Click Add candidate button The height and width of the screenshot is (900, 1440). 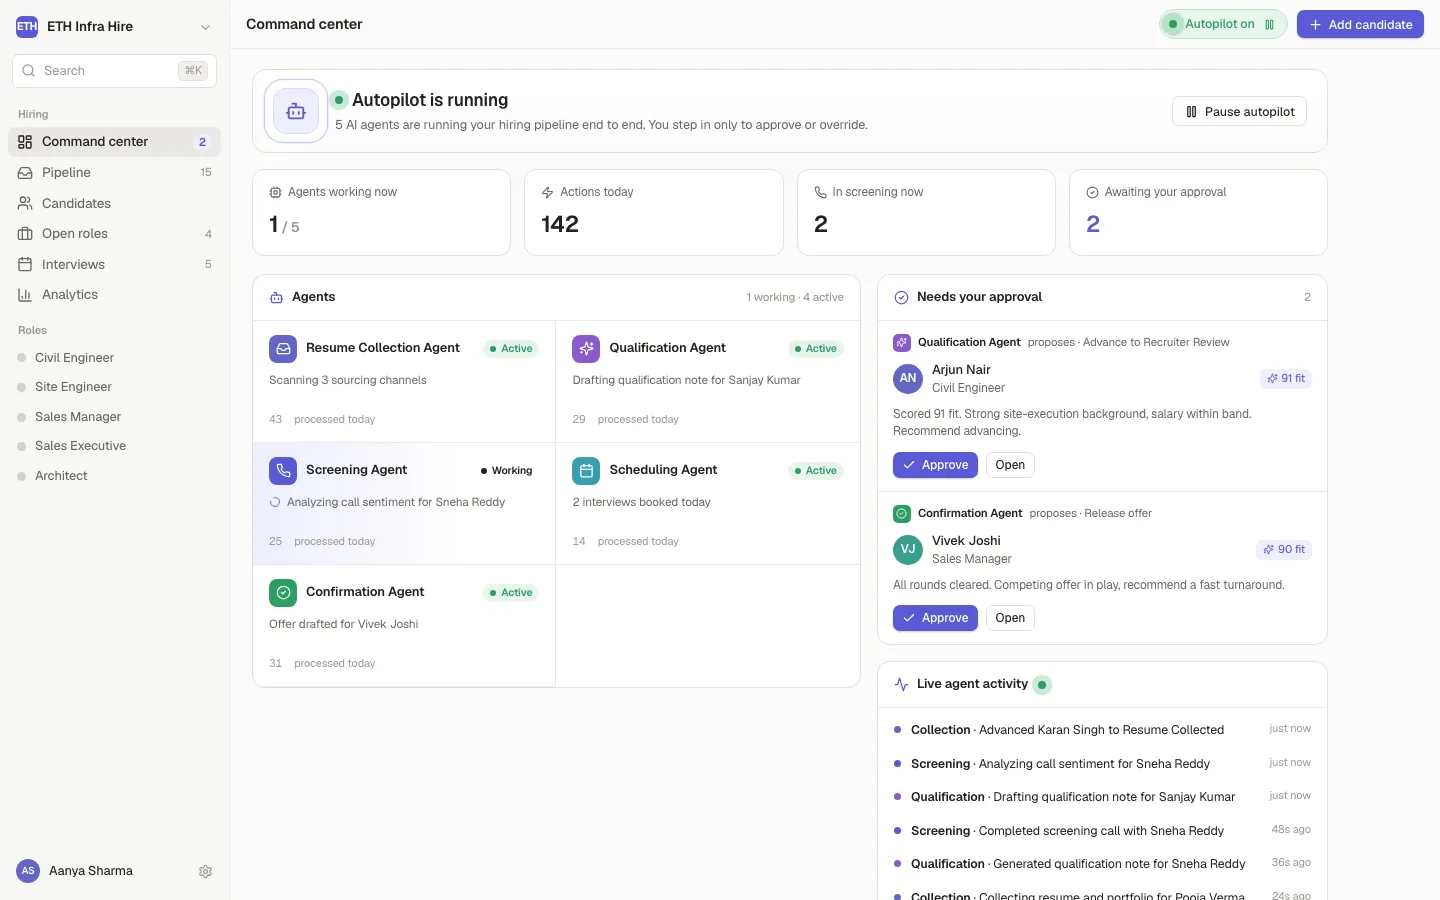tap(1360, 24)
